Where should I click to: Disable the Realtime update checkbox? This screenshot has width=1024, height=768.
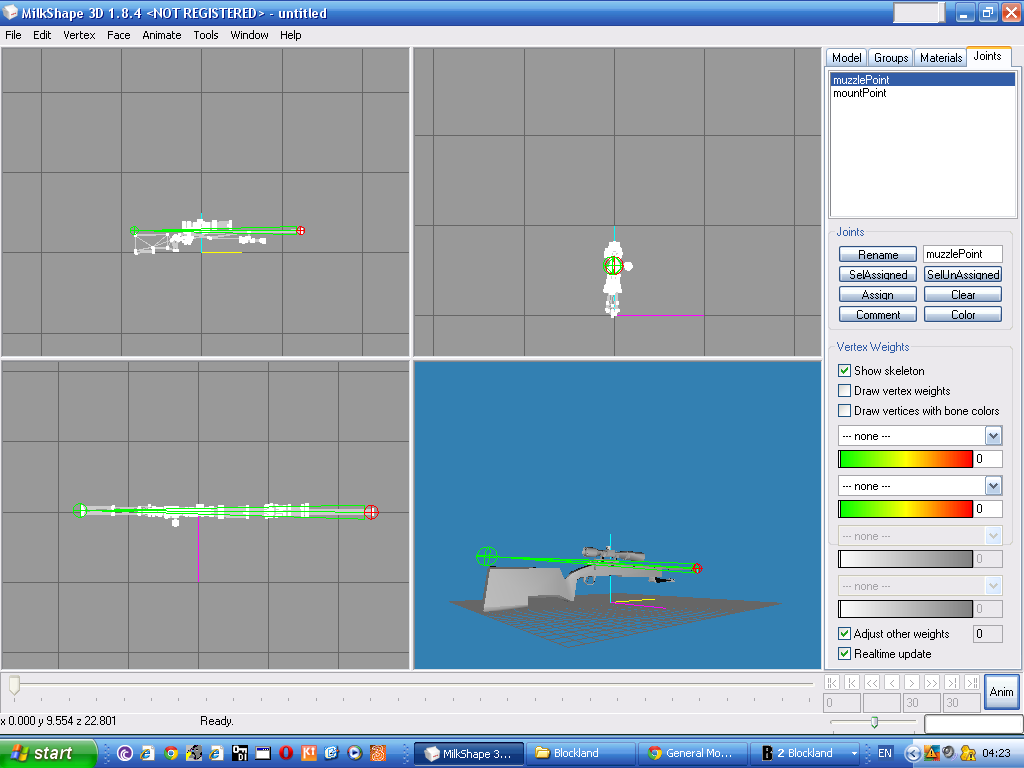tap(845, 654)
